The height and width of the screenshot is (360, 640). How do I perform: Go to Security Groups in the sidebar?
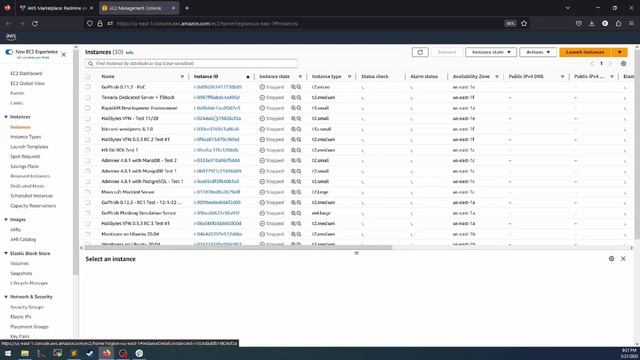27,307
